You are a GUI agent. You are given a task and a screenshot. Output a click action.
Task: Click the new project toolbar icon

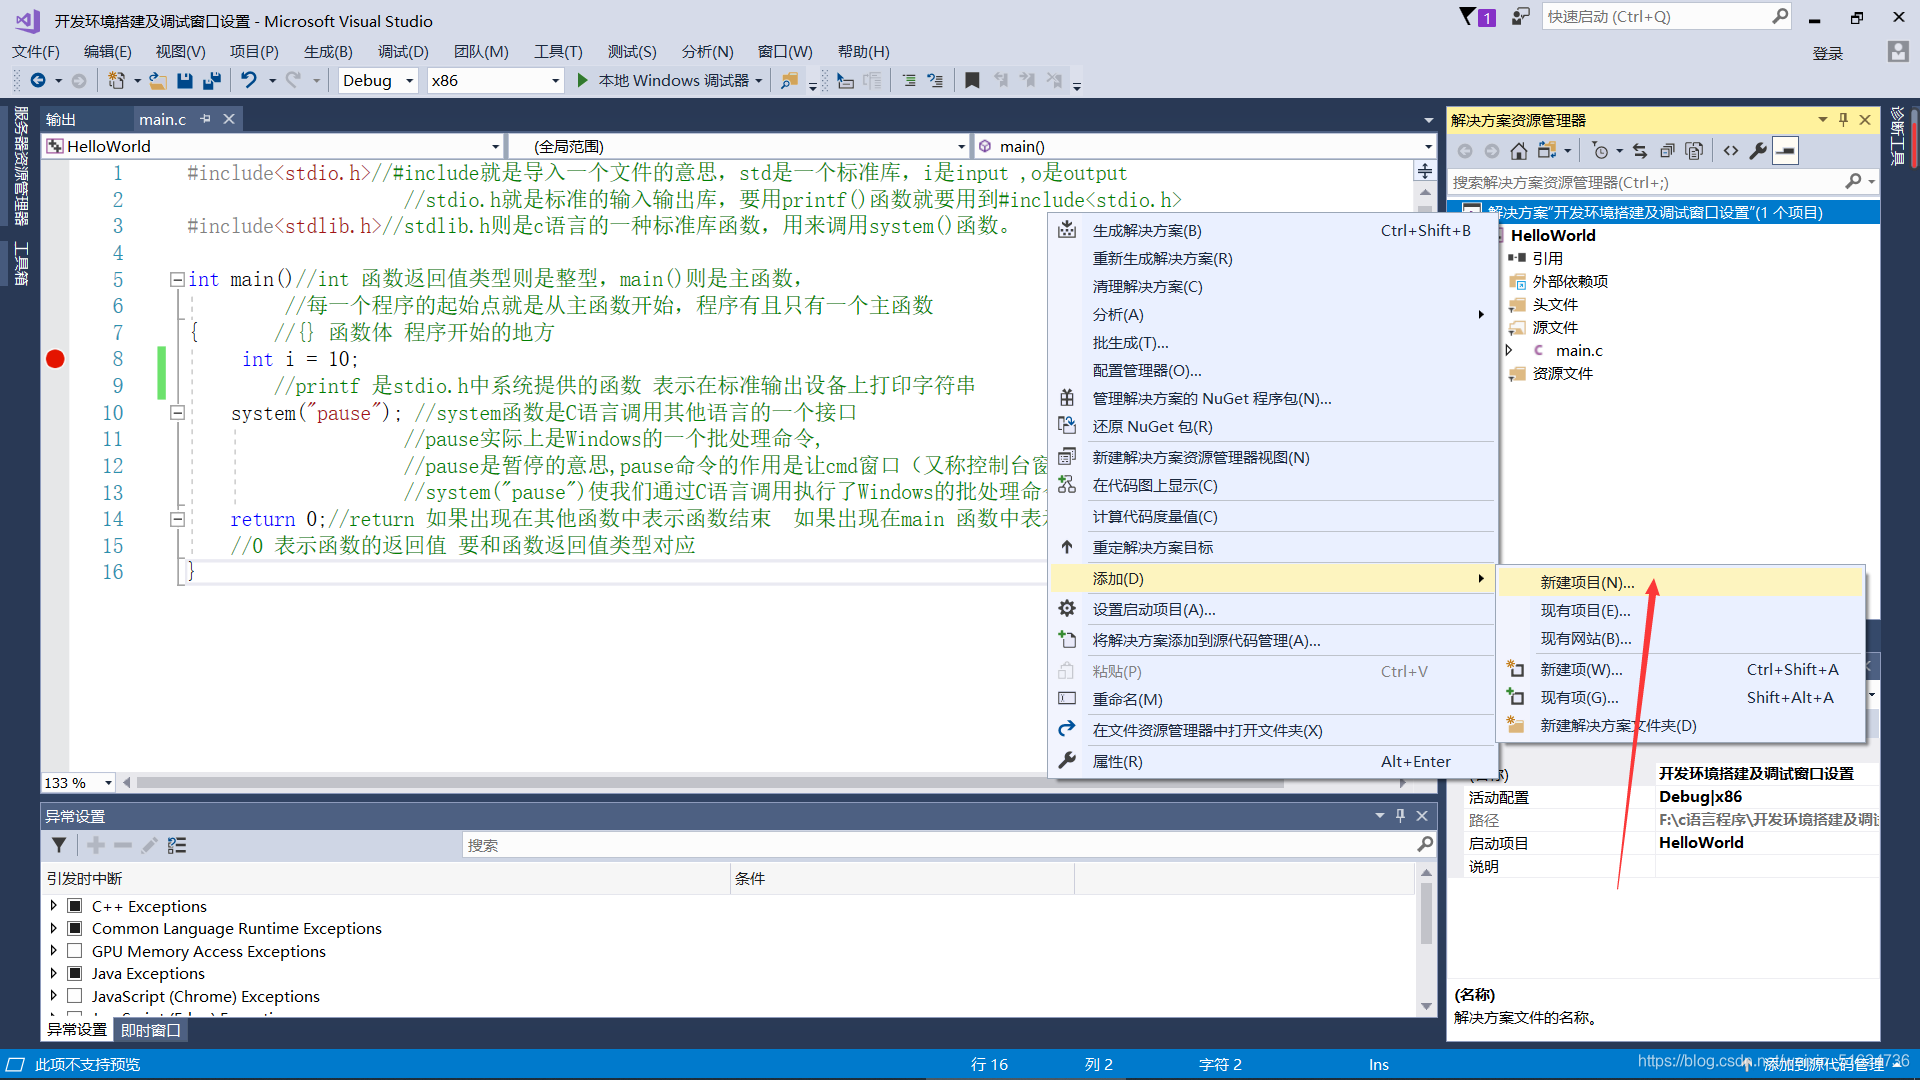click(x=117, y=81)
